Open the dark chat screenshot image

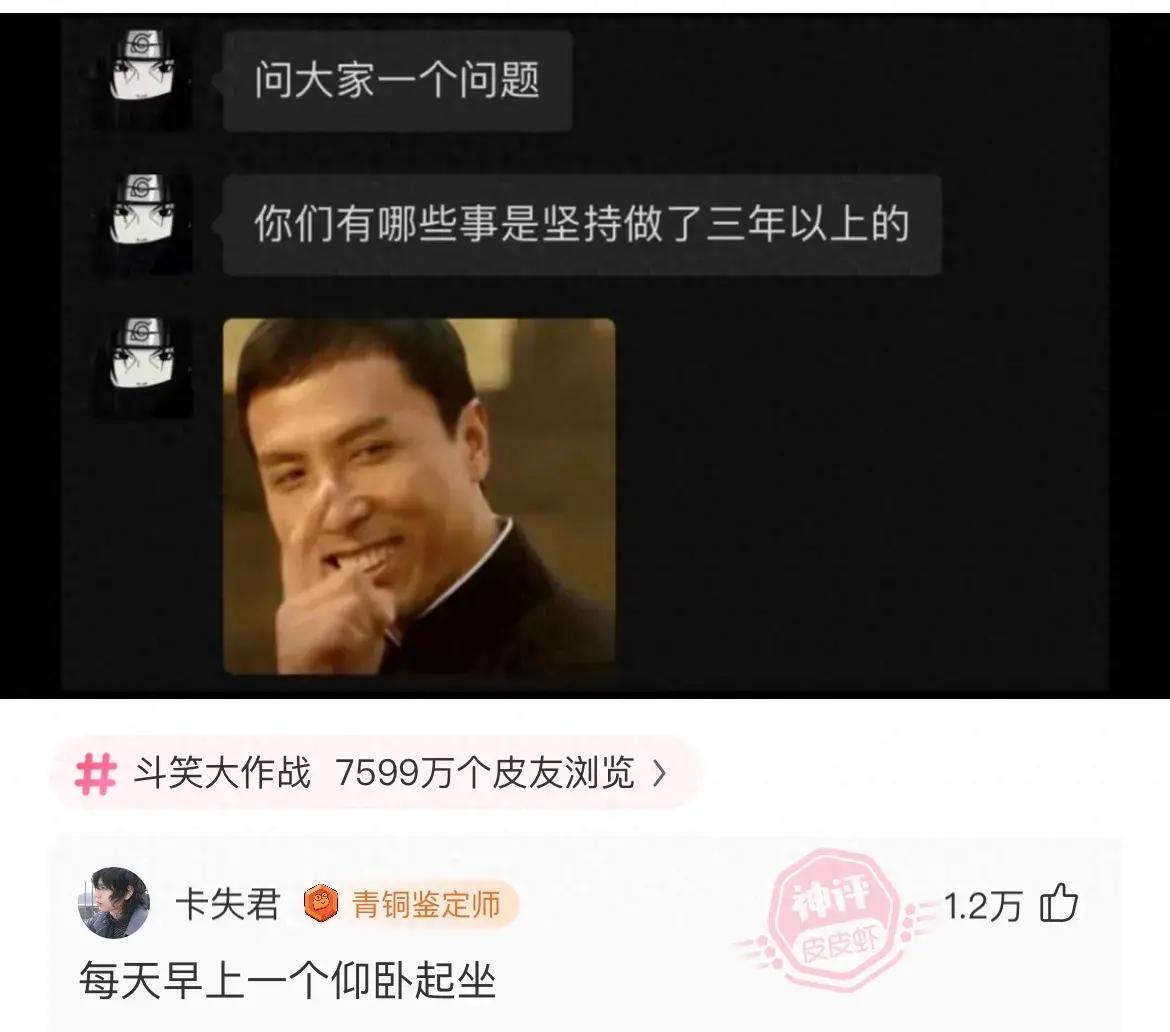click(x=585, y=355)
